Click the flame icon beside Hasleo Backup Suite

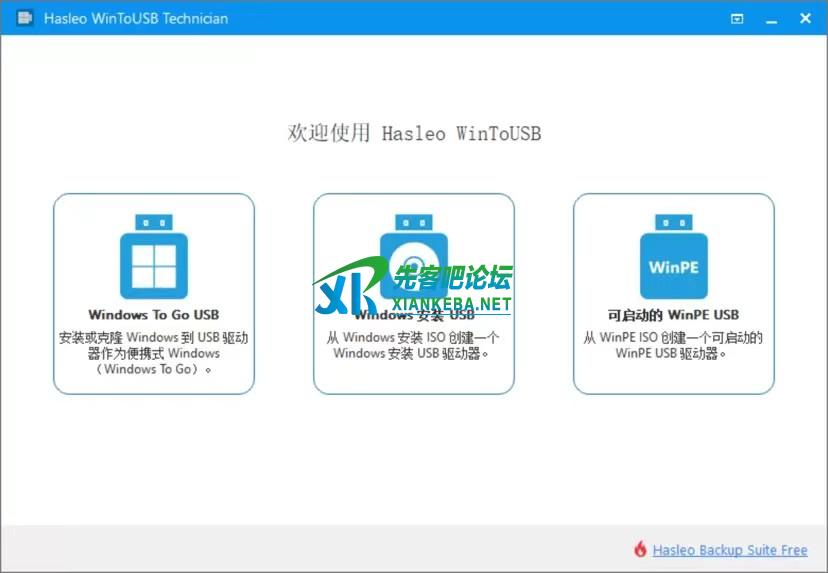tap(640, 549)
